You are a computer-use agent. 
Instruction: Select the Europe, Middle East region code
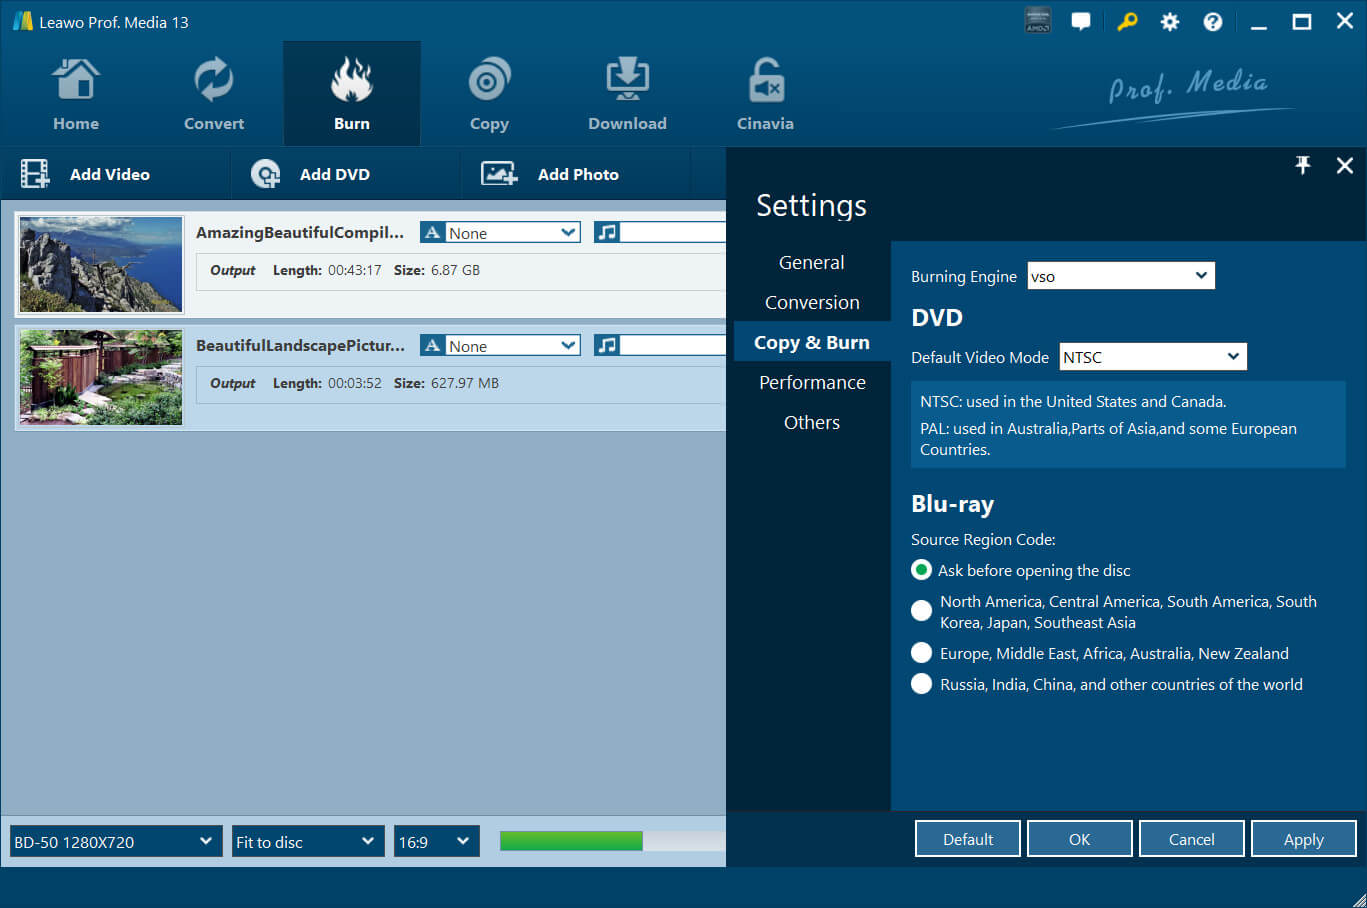pyautogui.click(x=921, y=652)
